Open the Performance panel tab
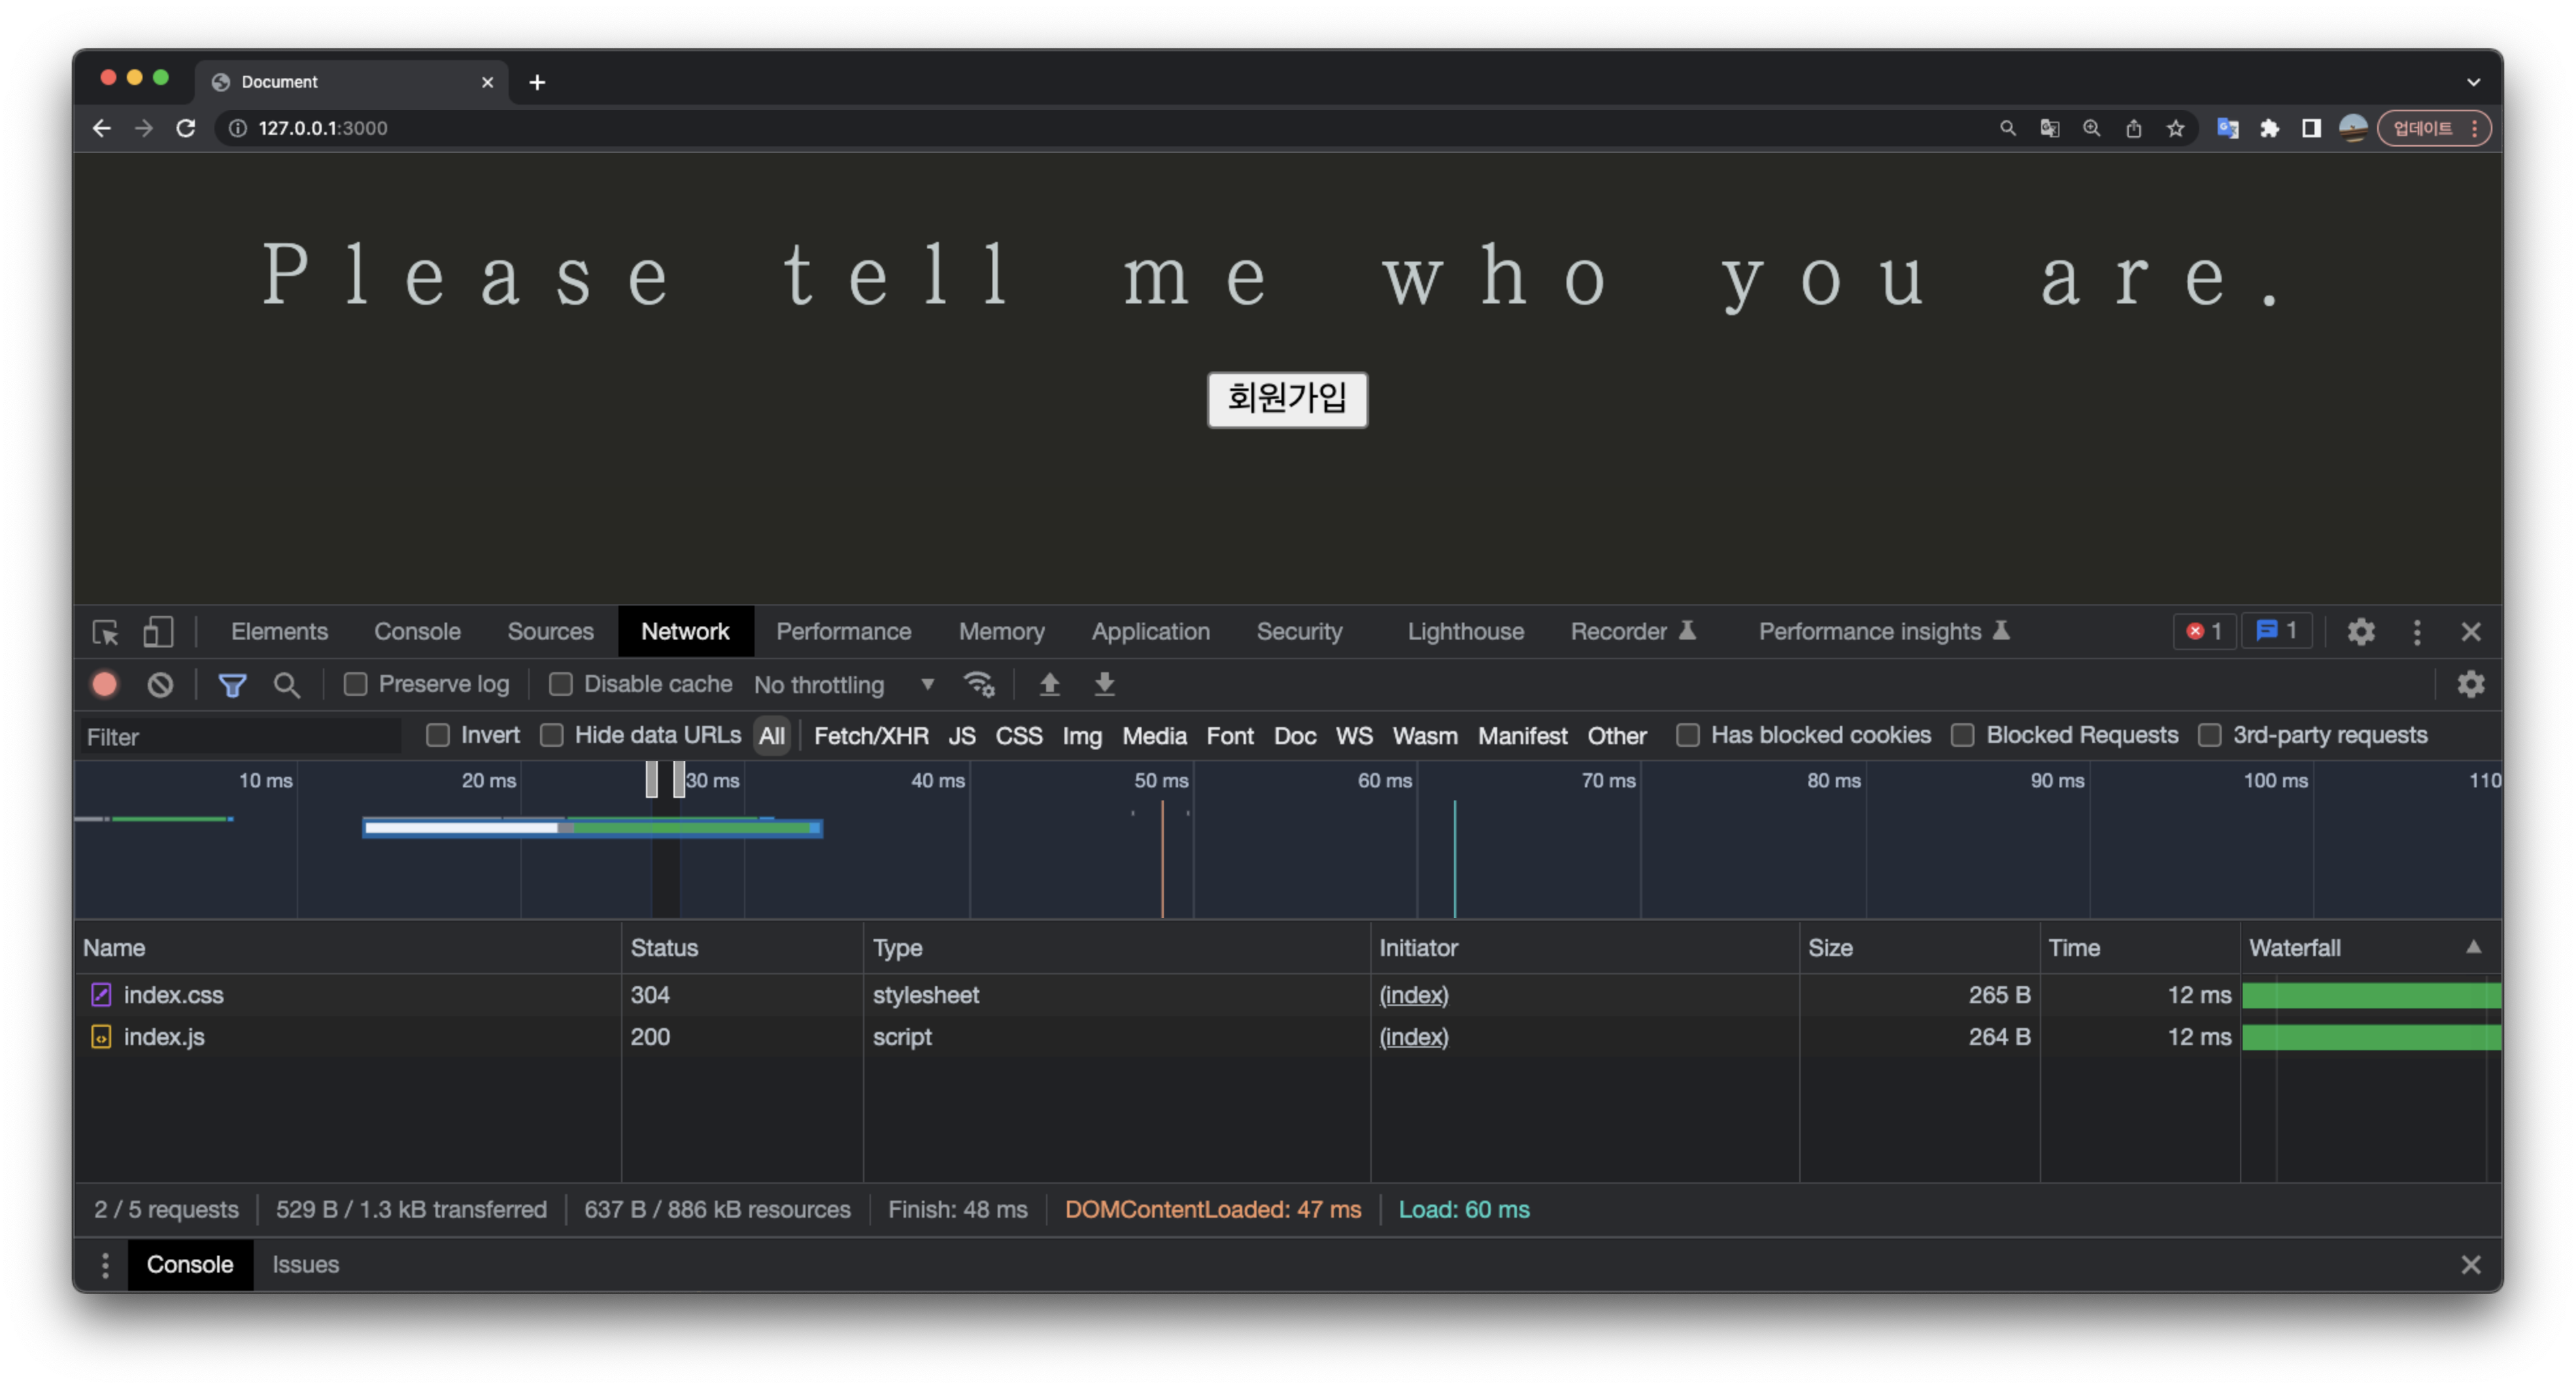This screenshot has height=1389, width=2576. pyautogui.click(x=843, y=632)
